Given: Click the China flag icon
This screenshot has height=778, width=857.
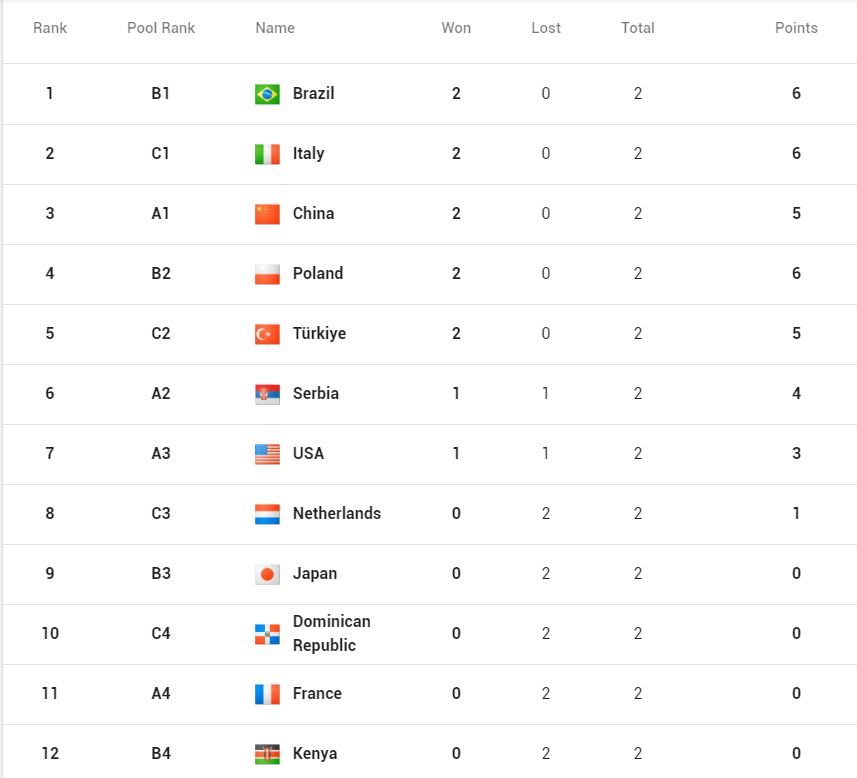Looking at the screenshot, I should (267, 214).
